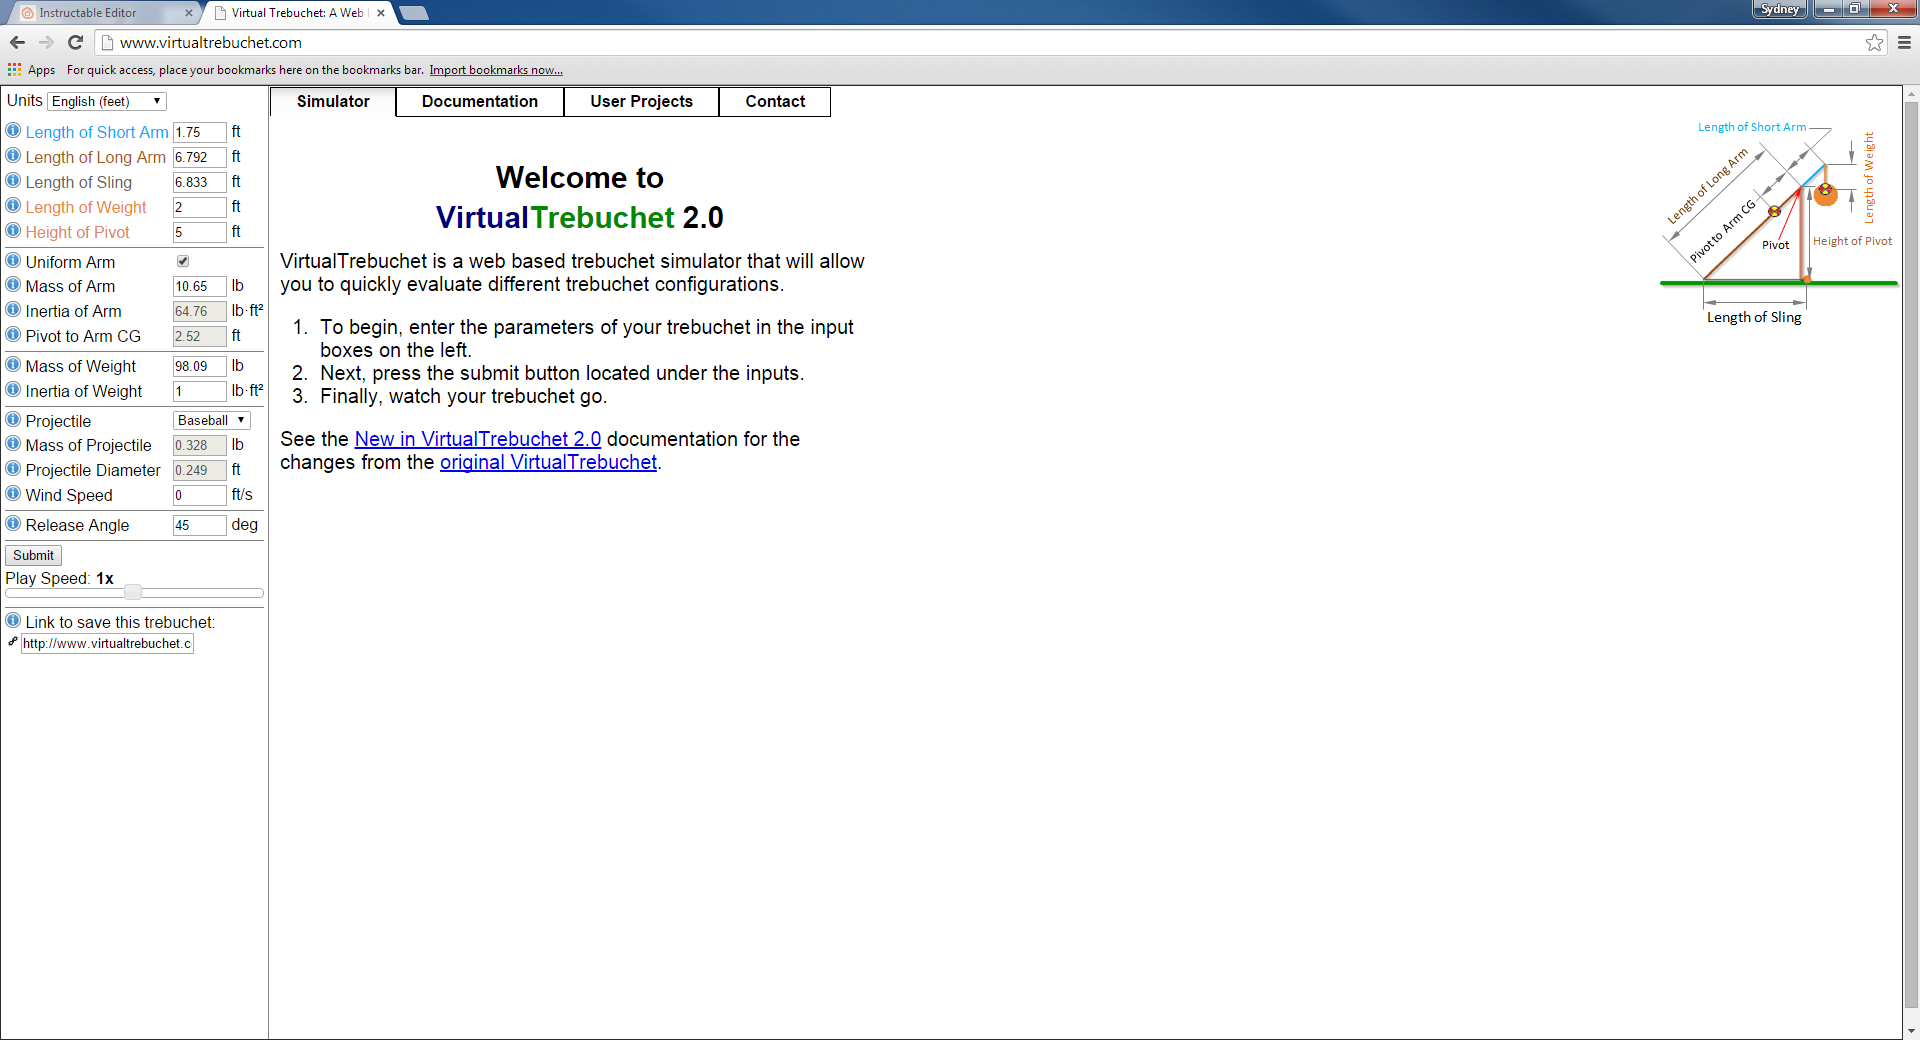Click info icon for Length of Short Arm

[x=13, y=130]
